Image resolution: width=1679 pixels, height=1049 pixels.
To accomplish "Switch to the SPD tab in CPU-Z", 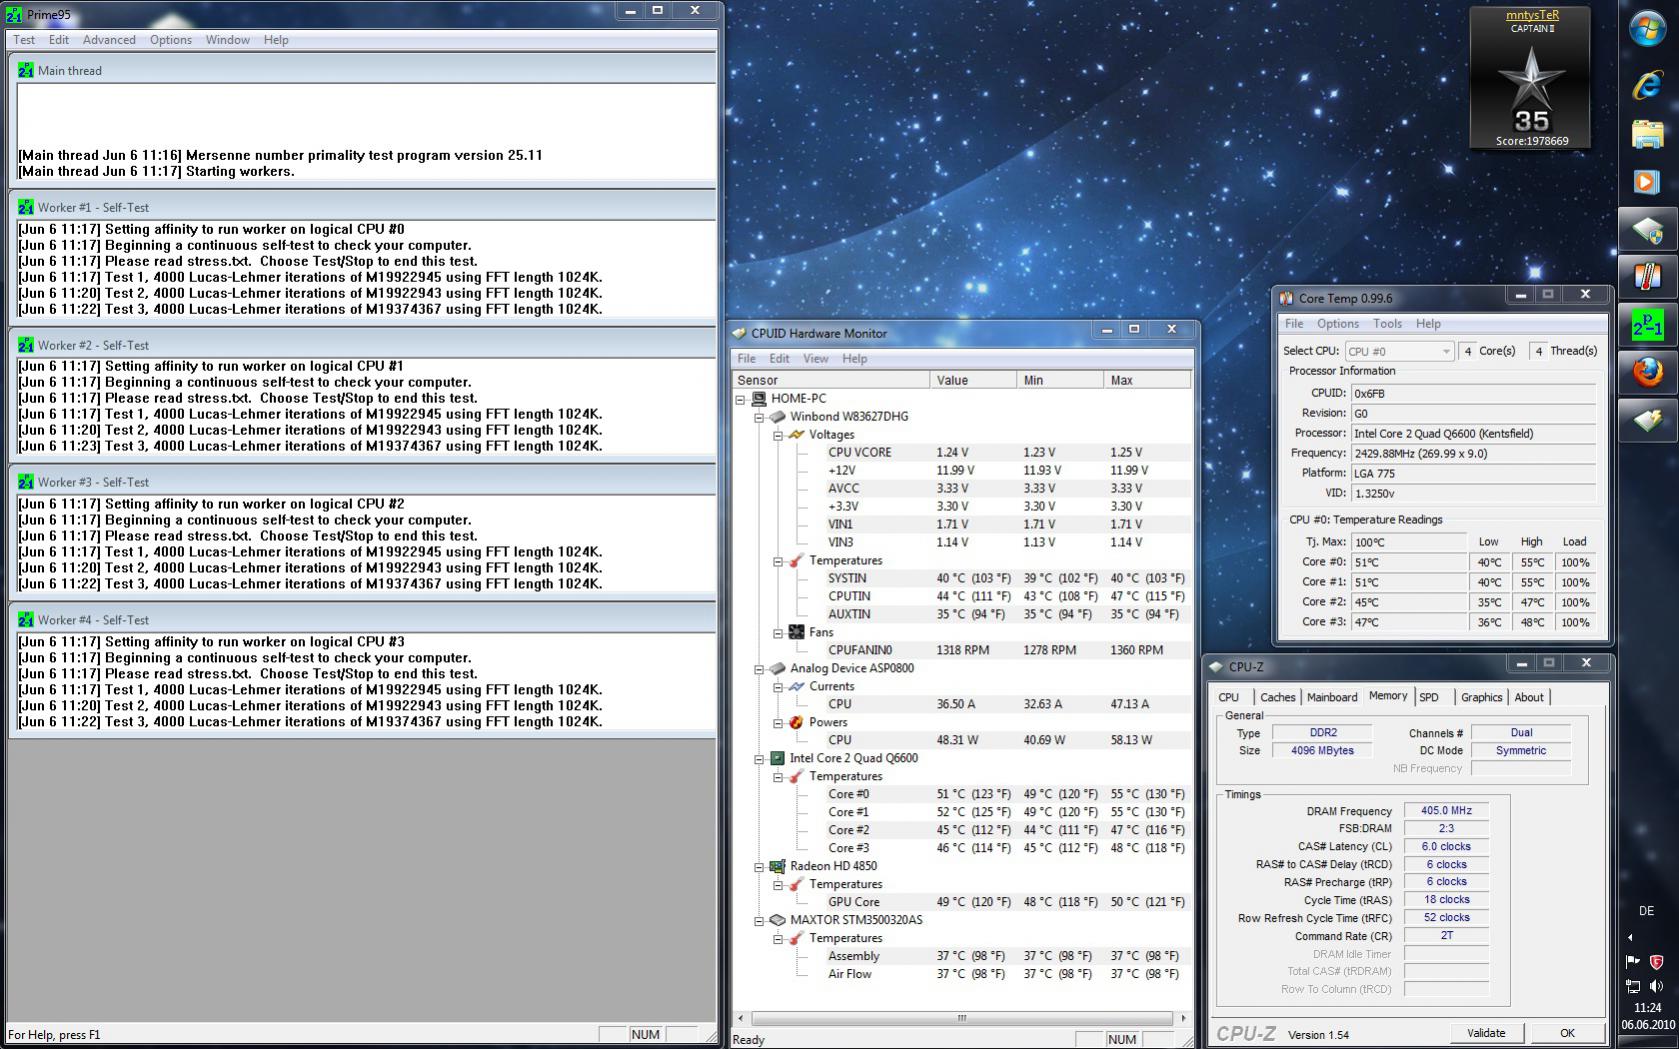I will pyautogui.click(x=1429, y=697).
